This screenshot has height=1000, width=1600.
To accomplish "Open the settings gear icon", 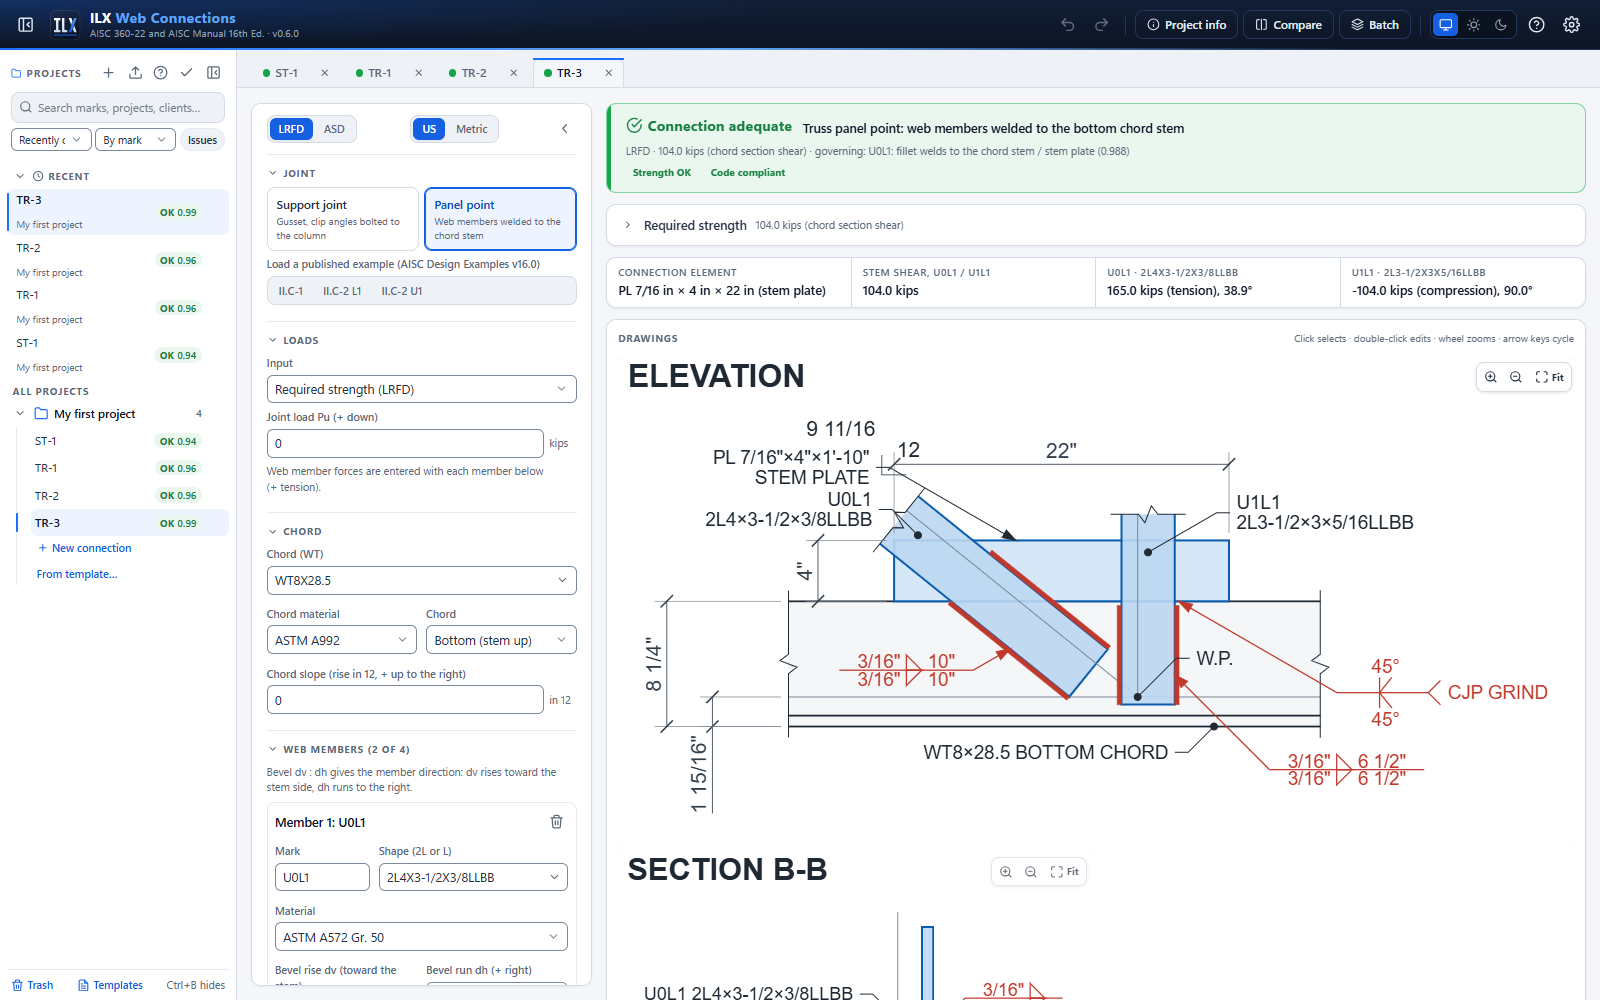I will (1571, 25).
